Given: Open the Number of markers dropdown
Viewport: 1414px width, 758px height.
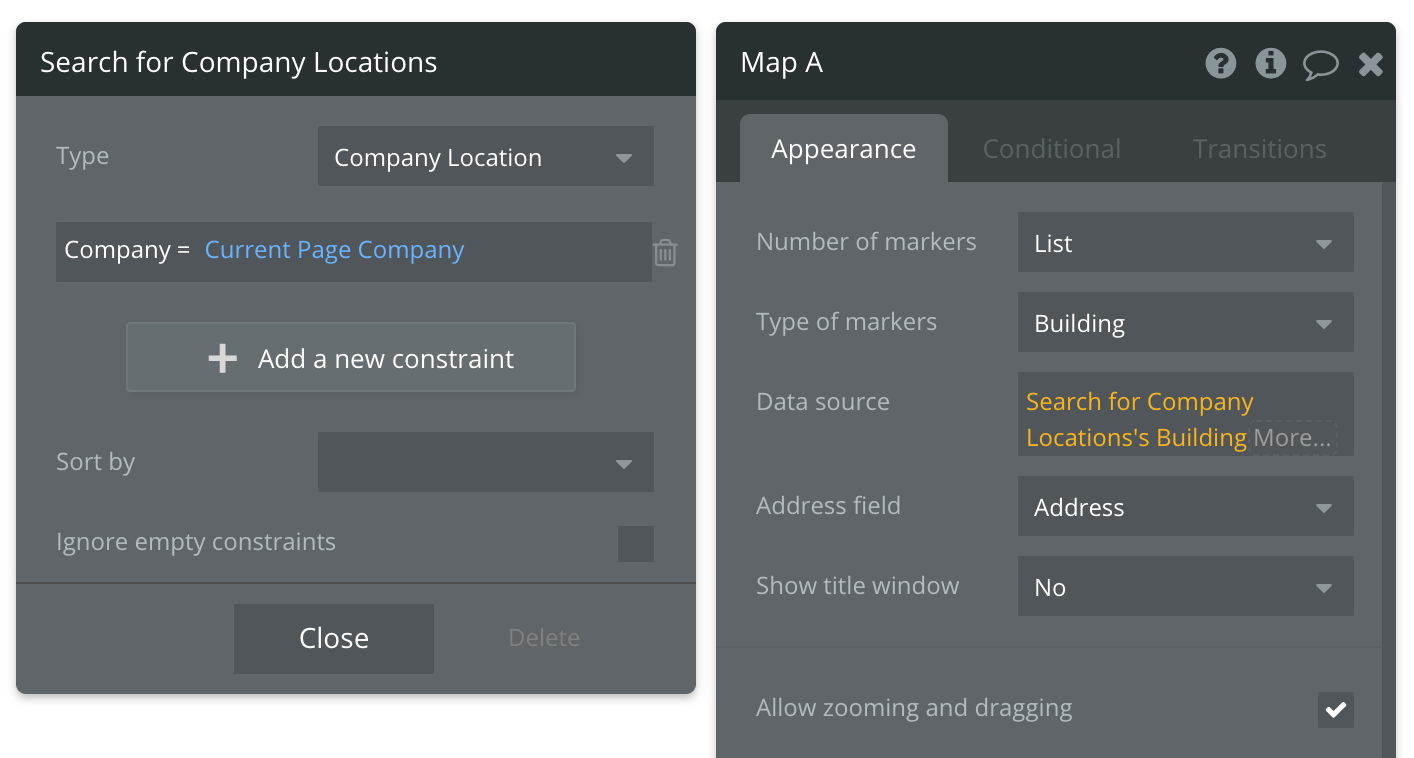Looking at the screenshot, I should coord(1185,243).
